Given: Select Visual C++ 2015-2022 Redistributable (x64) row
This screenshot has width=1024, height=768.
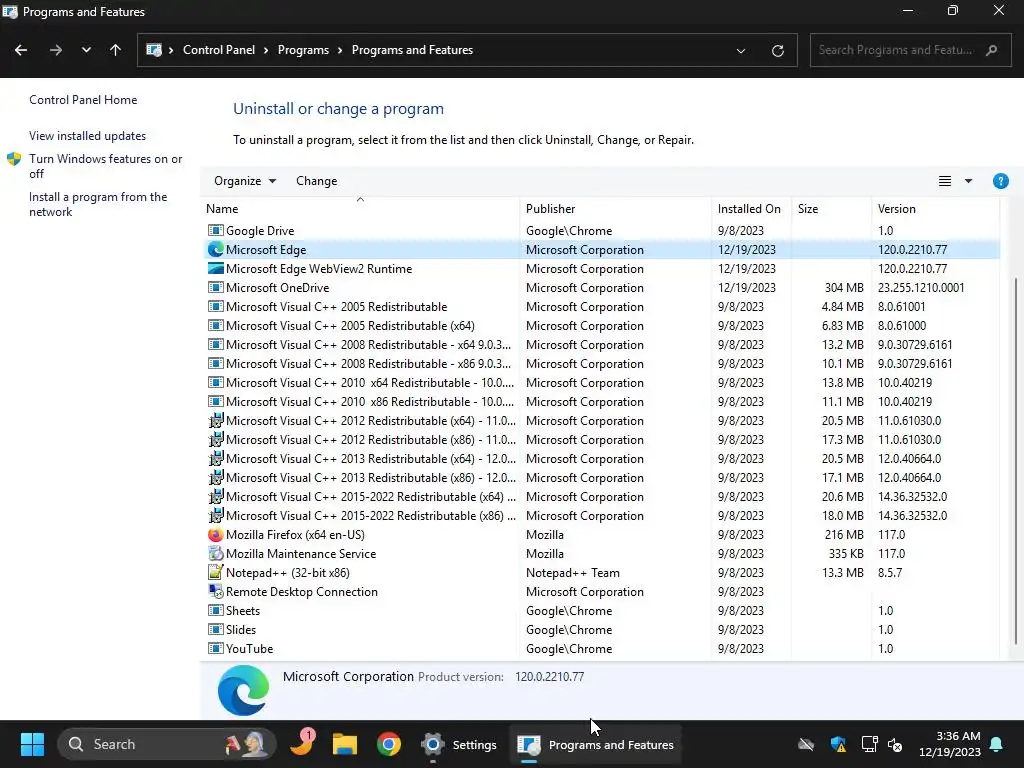Looking at the screenshot, I should (x=602, y=496).
